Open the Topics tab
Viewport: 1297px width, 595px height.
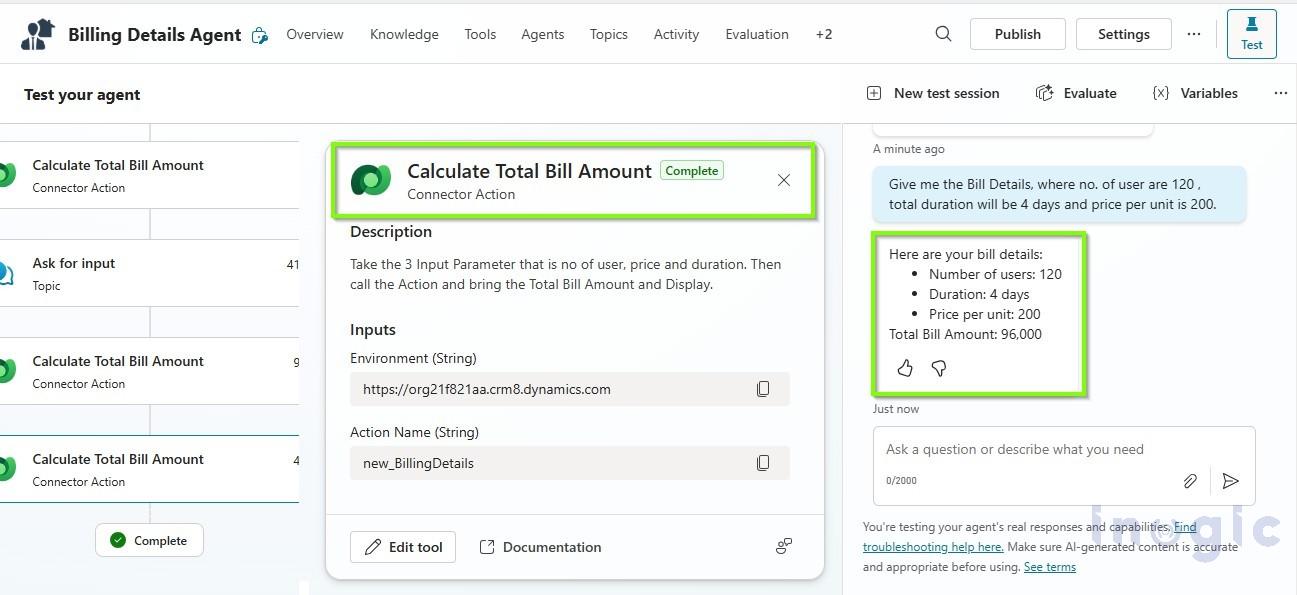(x=608, y=34)
